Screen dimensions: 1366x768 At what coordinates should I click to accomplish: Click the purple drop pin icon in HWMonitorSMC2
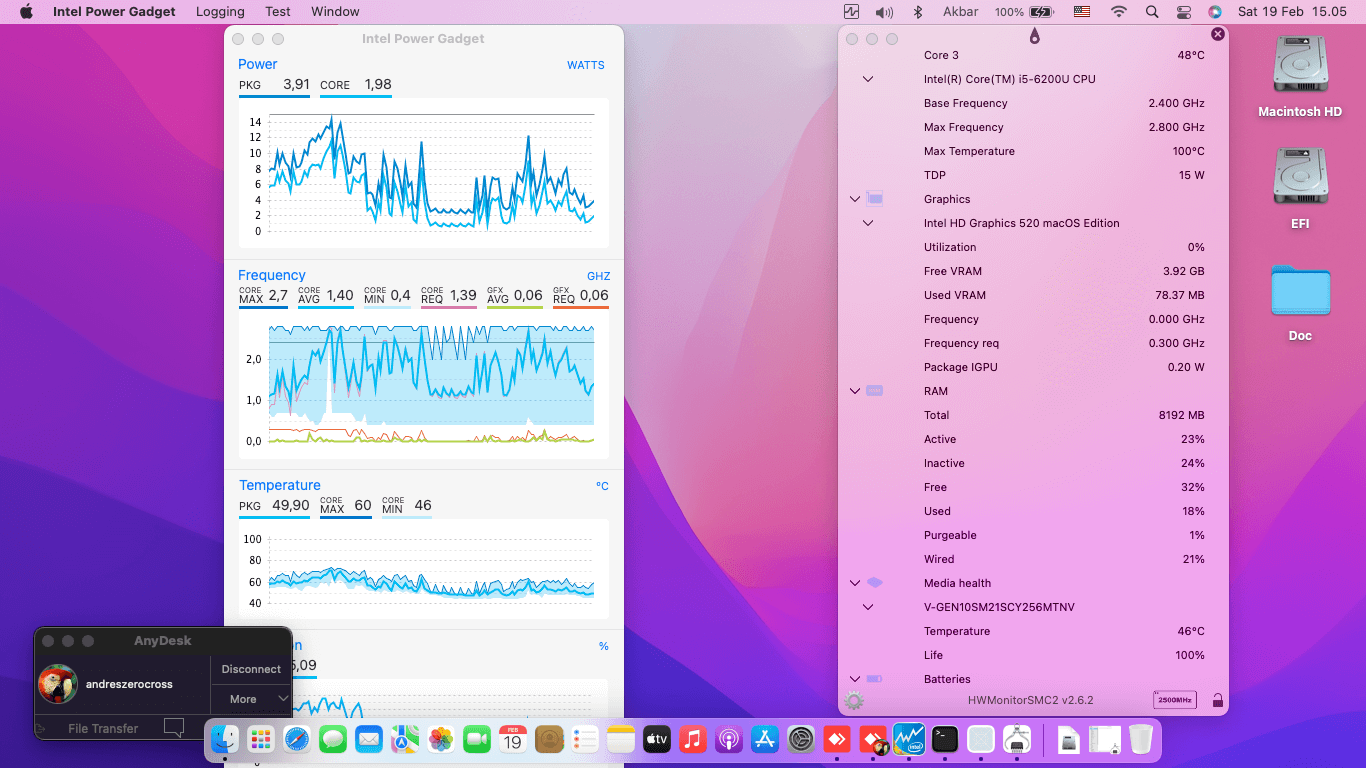click(x=1034, y=37)
